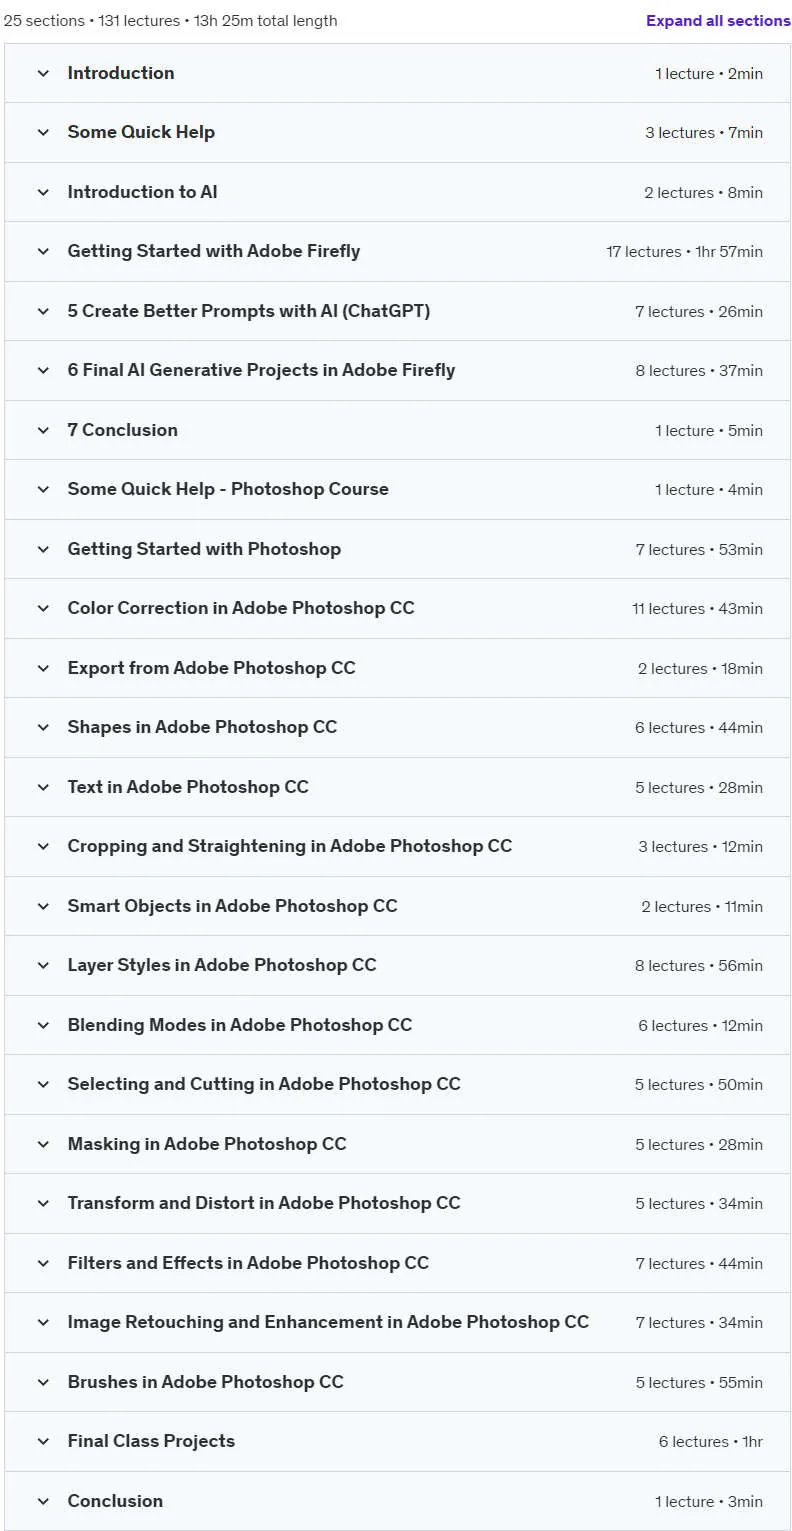Expand Color Correction in Adobe Photoshop CC
792x1531 pixels.
pos(397,608)
